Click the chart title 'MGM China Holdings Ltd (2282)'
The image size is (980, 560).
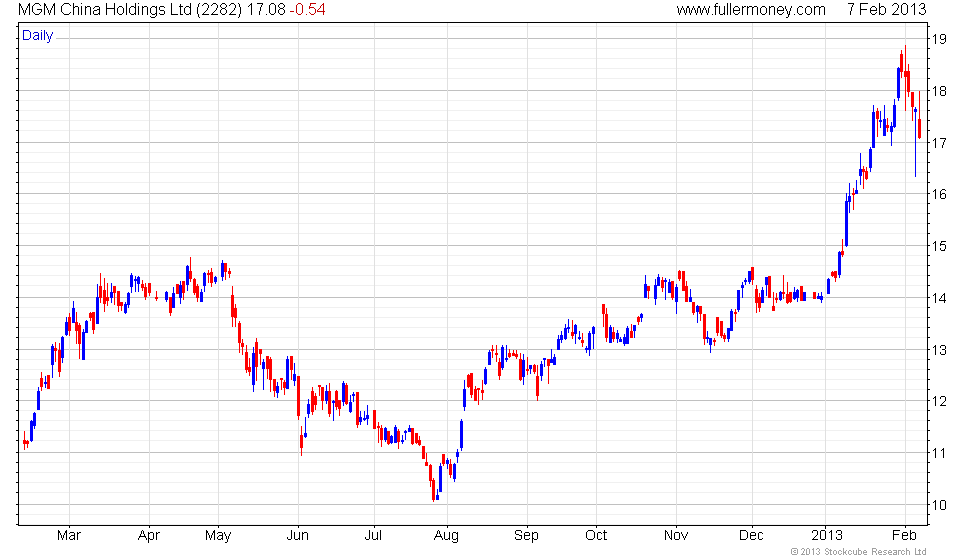(x=130, y=9)
